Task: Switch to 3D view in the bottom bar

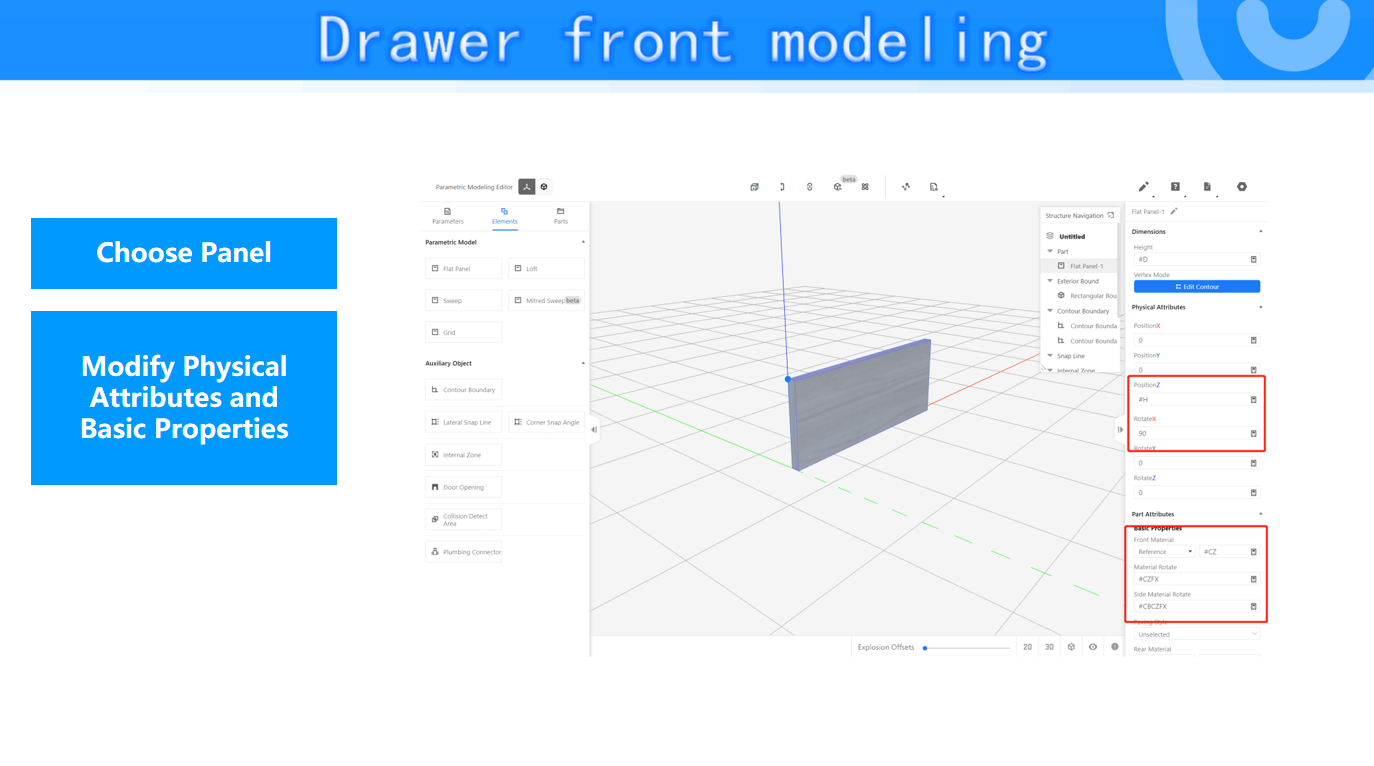Action: coord(1049,647)
